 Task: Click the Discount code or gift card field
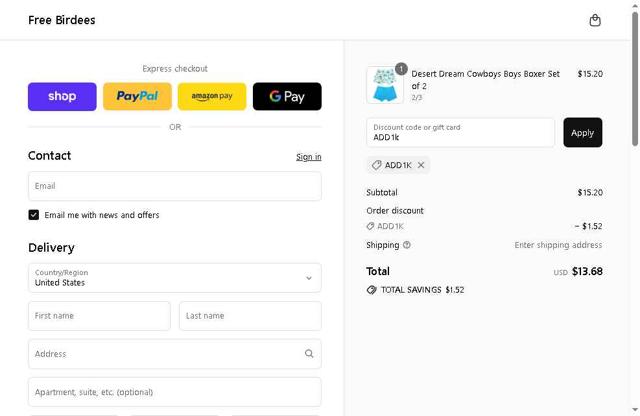460,133
